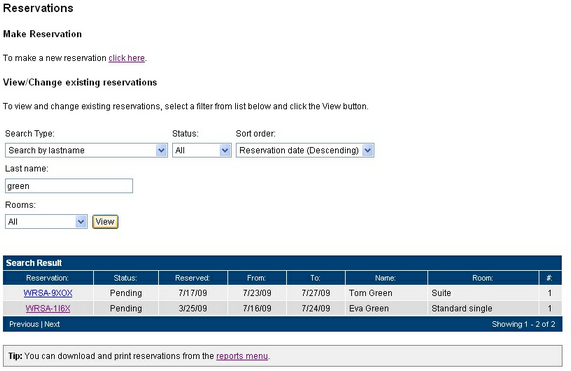Click Pending status in Eva Green row
This screenshot has width=571, height=371.
126,308
